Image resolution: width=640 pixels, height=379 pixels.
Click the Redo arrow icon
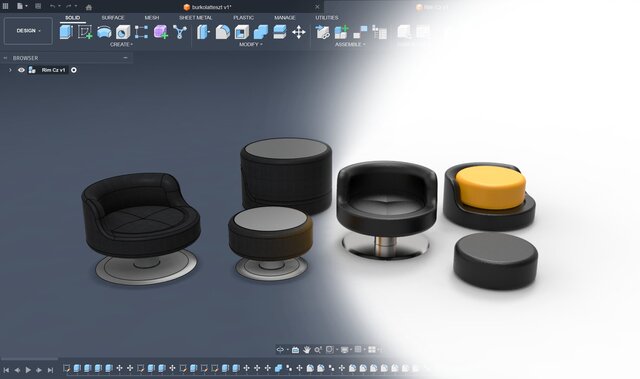point(69,7)
